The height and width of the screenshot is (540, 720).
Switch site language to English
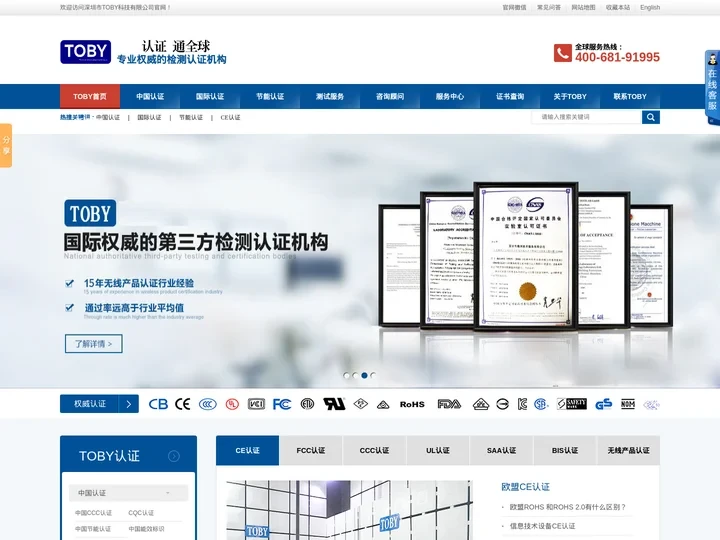[x=650, y=7]
